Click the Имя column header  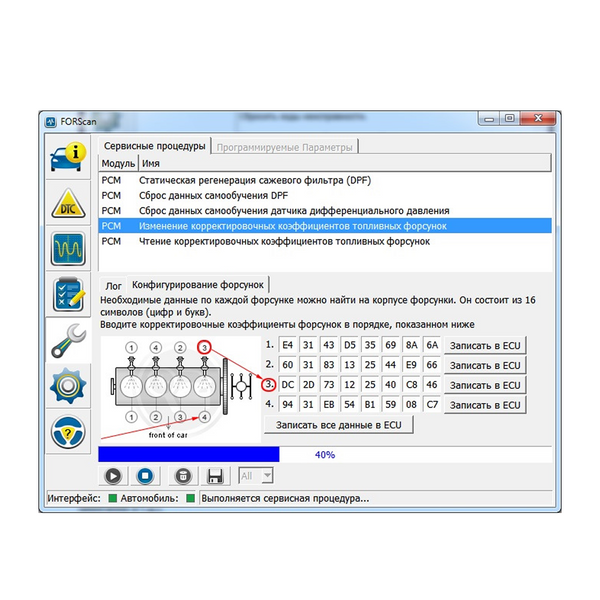click(344, 164)
